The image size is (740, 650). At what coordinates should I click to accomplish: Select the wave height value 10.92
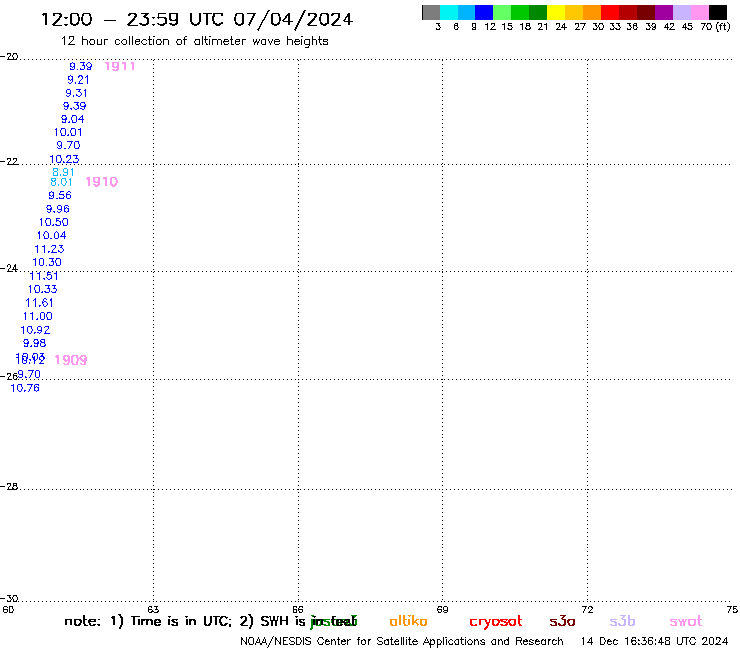tap(35, 330)
